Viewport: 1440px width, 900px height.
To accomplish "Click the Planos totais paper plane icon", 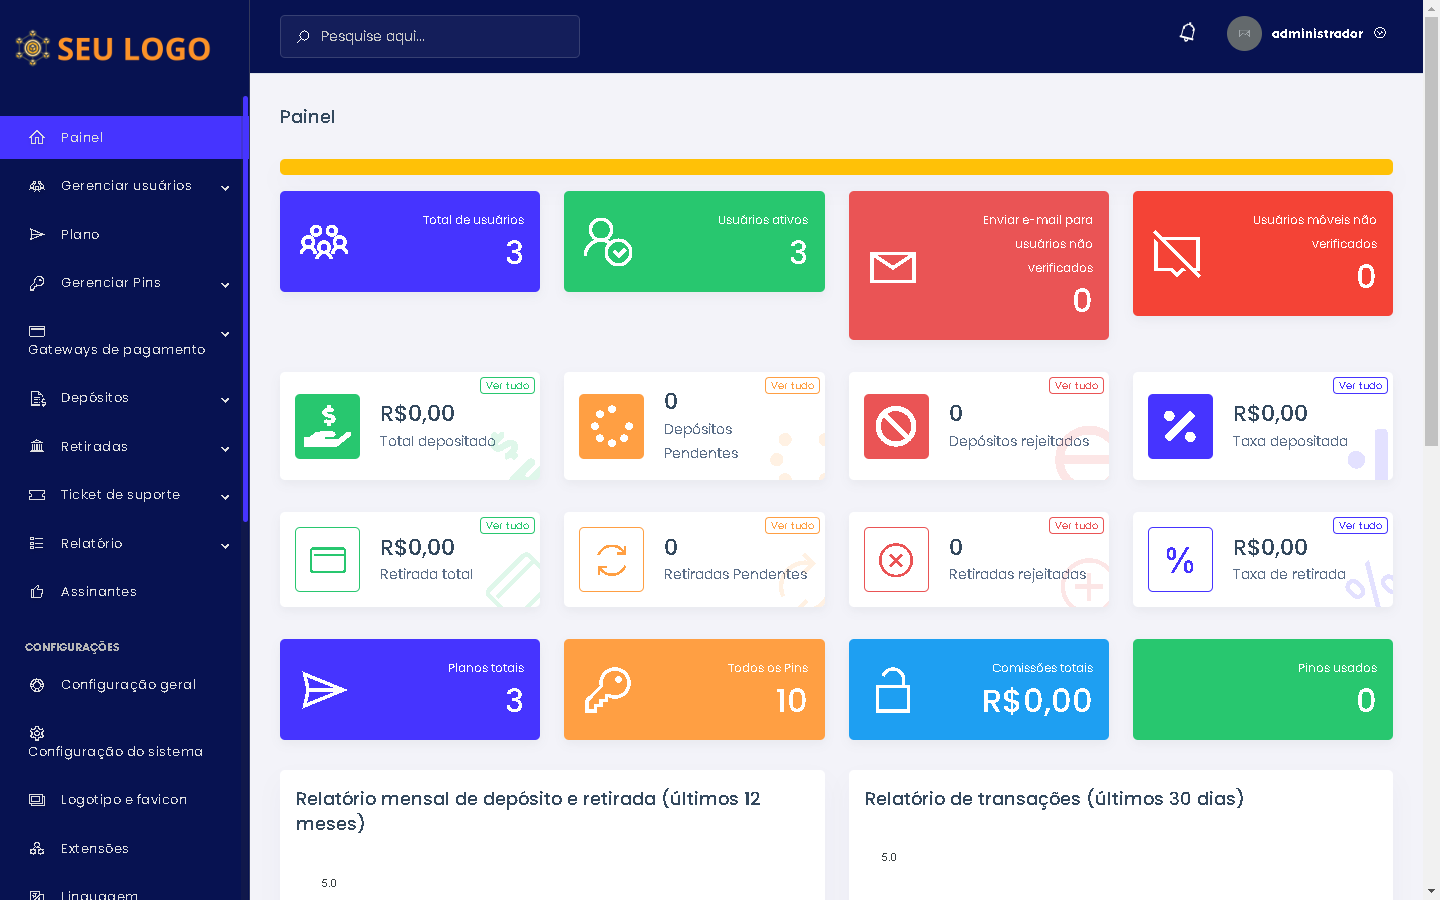I will pos(324,690).
